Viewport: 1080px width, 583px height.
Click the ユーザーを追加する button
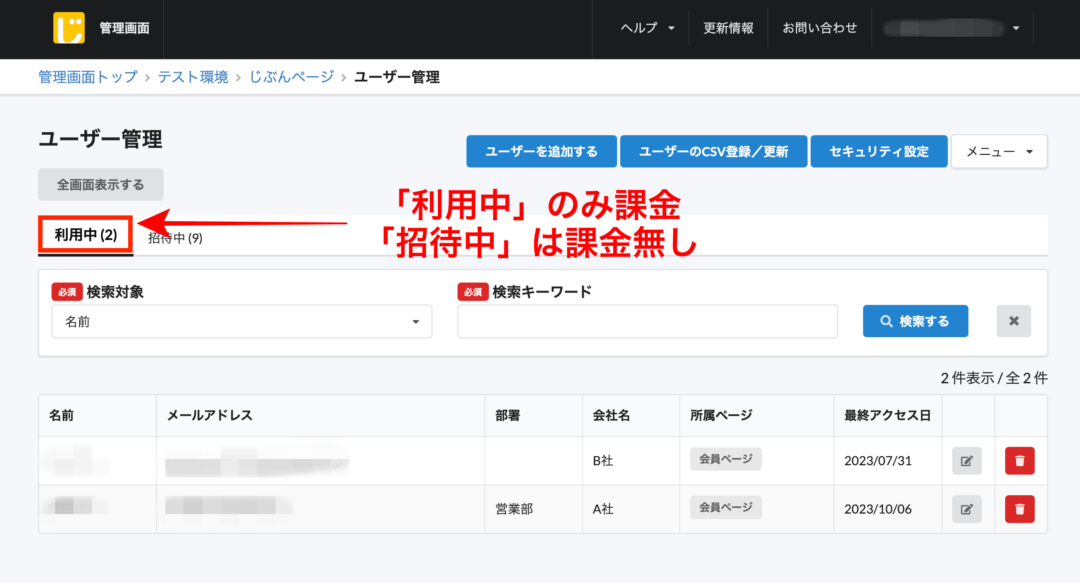[541, 151]
